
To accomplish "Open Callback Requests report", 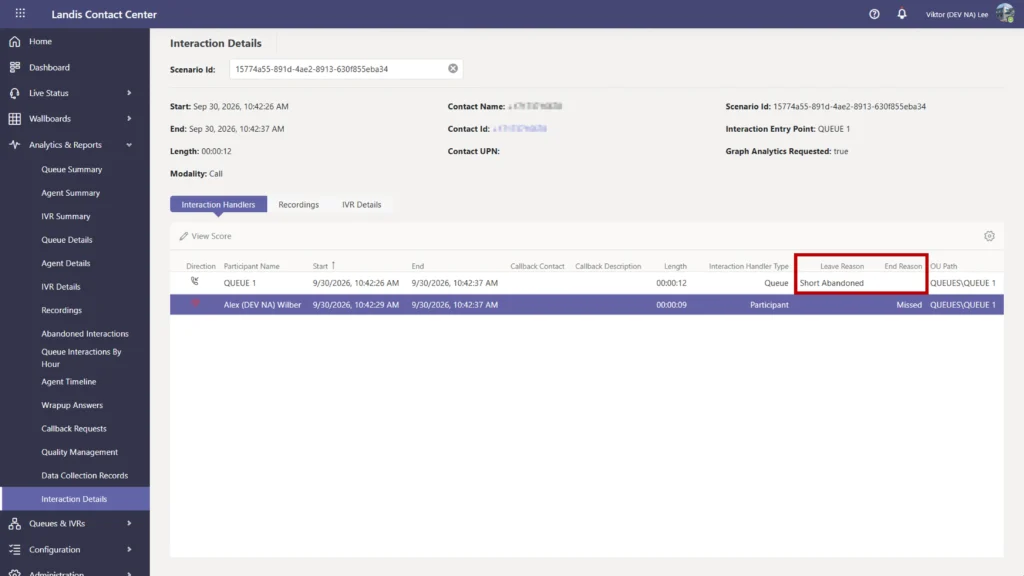I will [74, 428].
